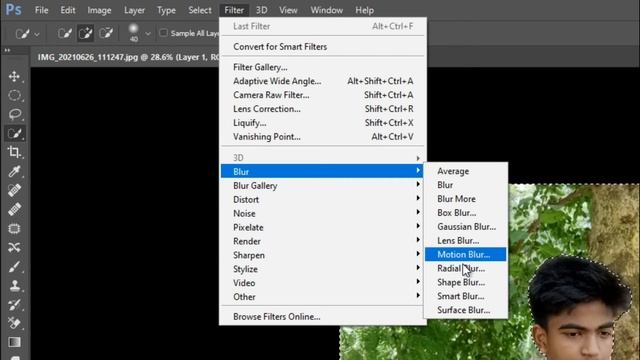Image resolution: width=640 pixels, height=360 pixels.
Task: Open the View menu
Action: pyautogui.click(x=288, y=10)
